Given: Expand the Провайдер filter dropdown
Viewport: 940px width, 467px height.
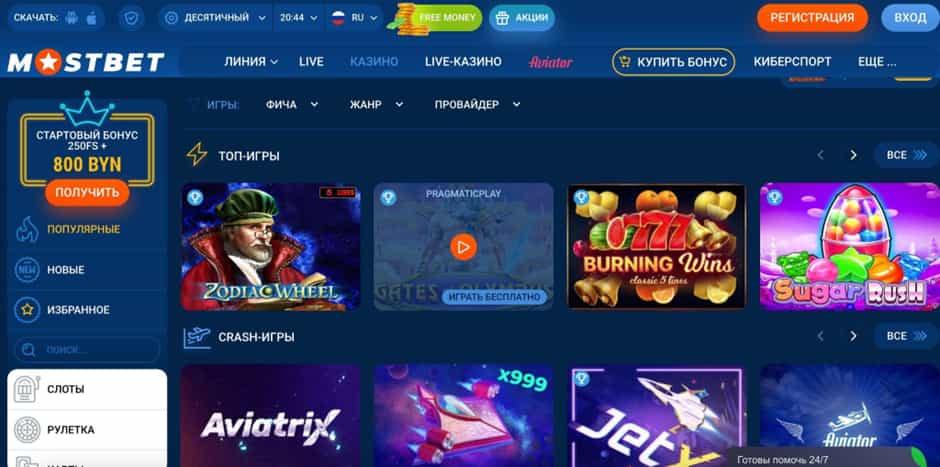Looking at the screenshot, I should pos(477,104).
